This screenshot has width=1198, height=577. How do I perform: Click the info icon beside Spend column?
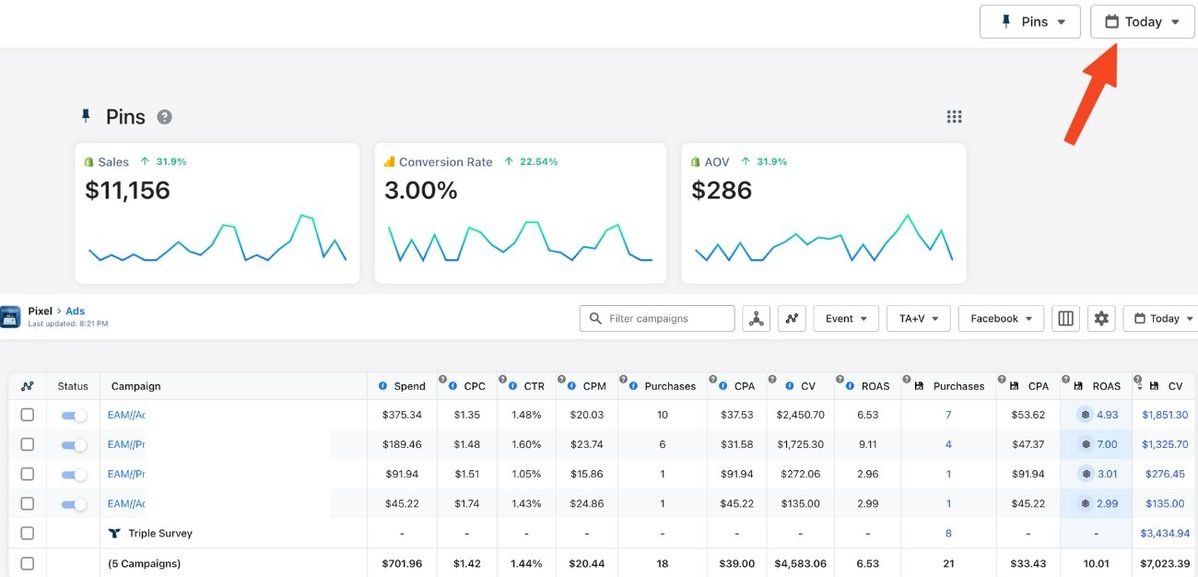(x=383, y=386)
